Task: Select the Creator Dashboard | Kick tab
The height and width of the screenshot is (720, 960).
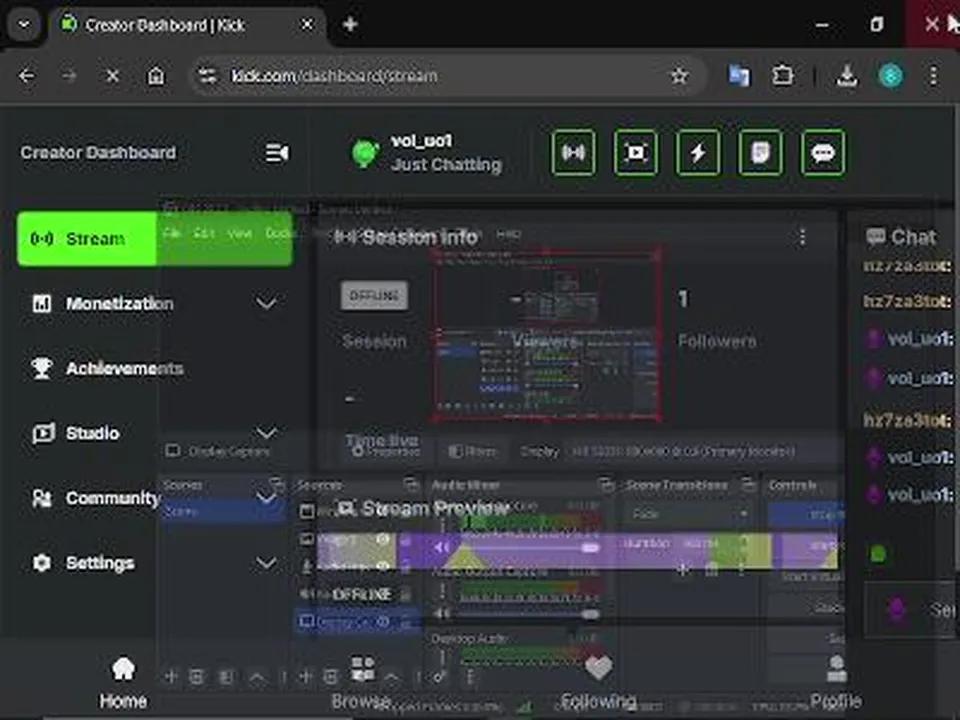Action: [x=187, y=25]
